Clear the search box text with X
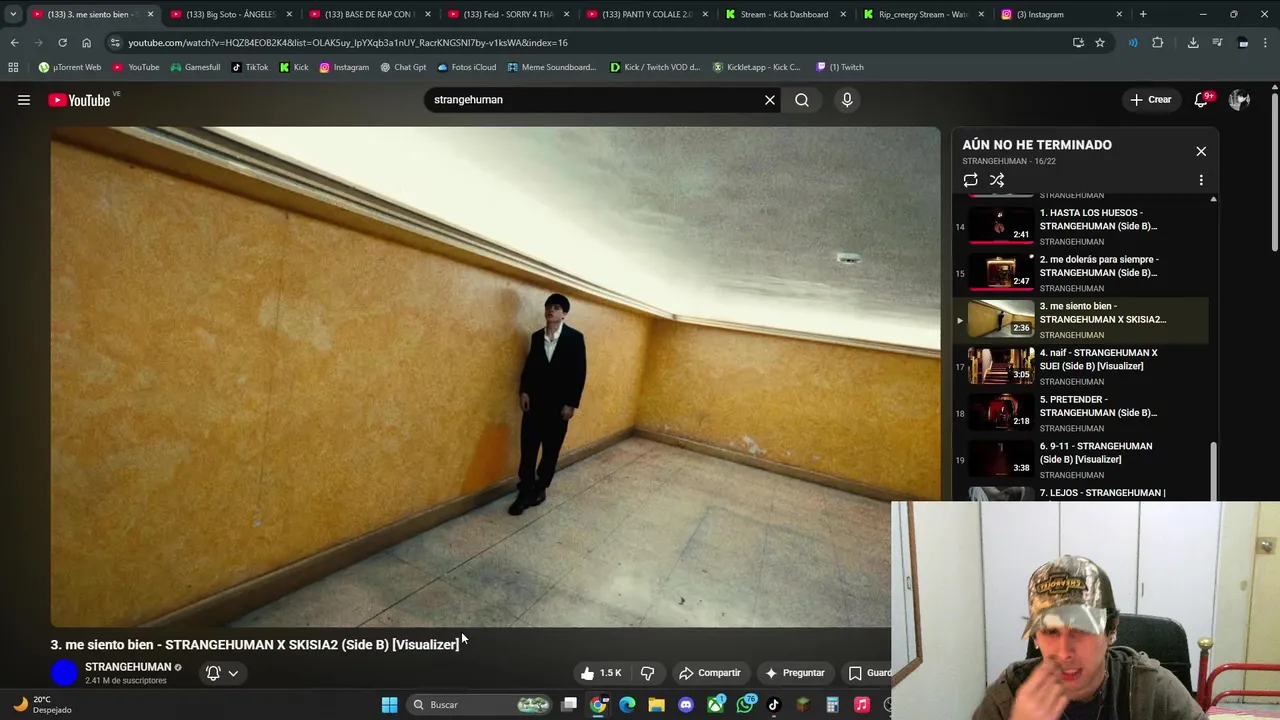Image resolution: width=1280 pixels, height=720 pixels. [770, 100]
